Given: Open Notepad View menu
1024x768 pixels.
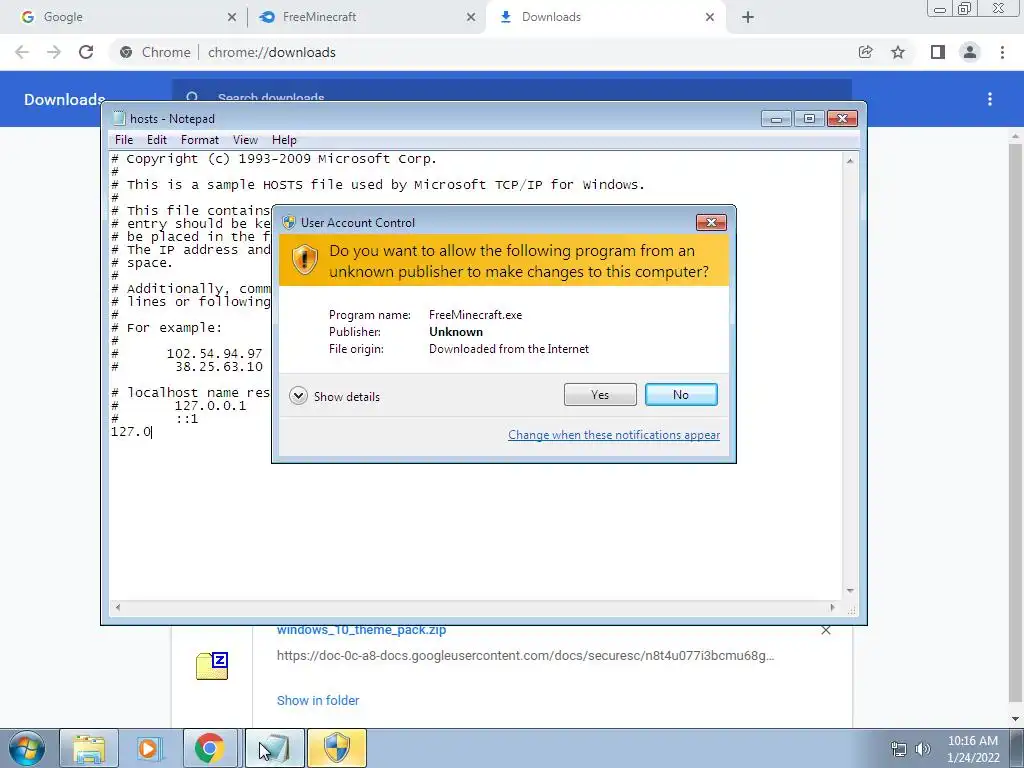Looking at the screenshot, I should tap(246, 140).
